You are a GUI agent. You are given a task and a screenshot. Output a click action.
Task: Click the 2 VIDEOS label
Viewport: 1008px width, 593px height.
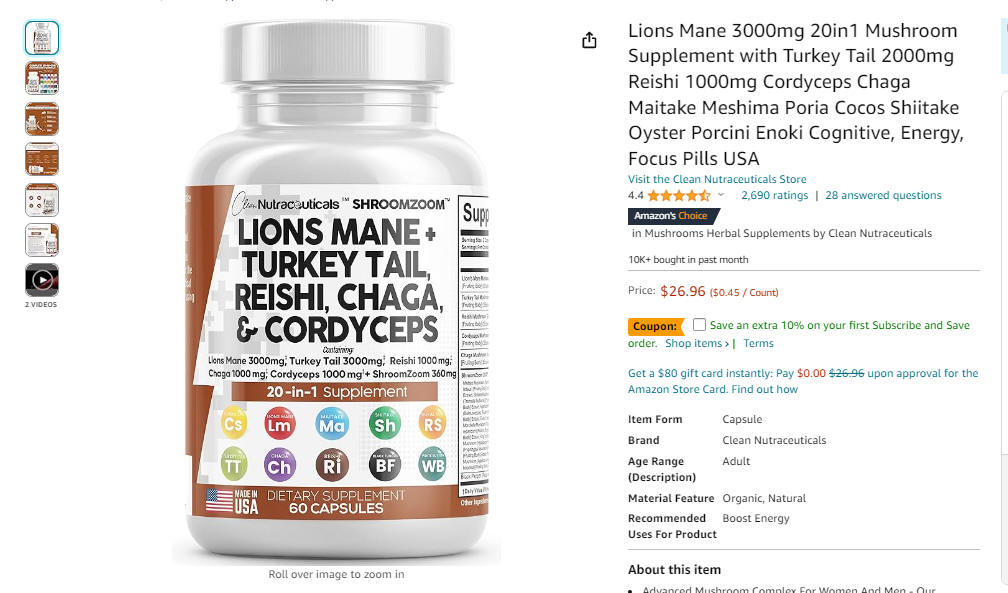pos(41,305)
